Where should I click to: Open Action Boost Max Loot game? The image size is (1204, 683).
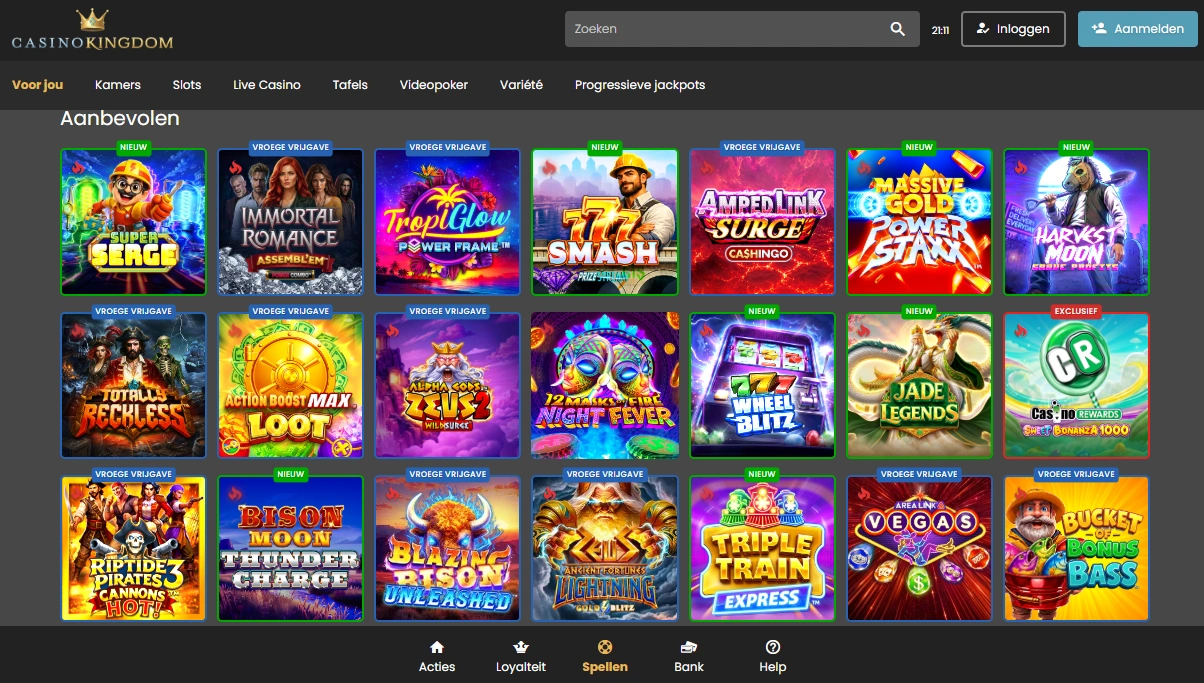290,385
